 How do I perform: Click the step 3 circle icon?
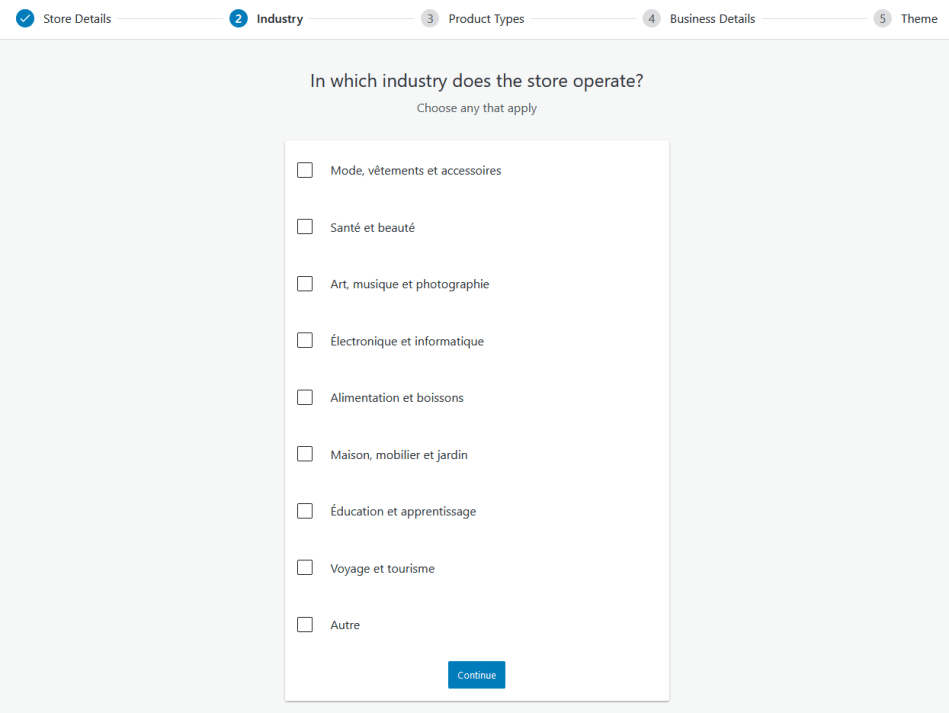(430, 19)
